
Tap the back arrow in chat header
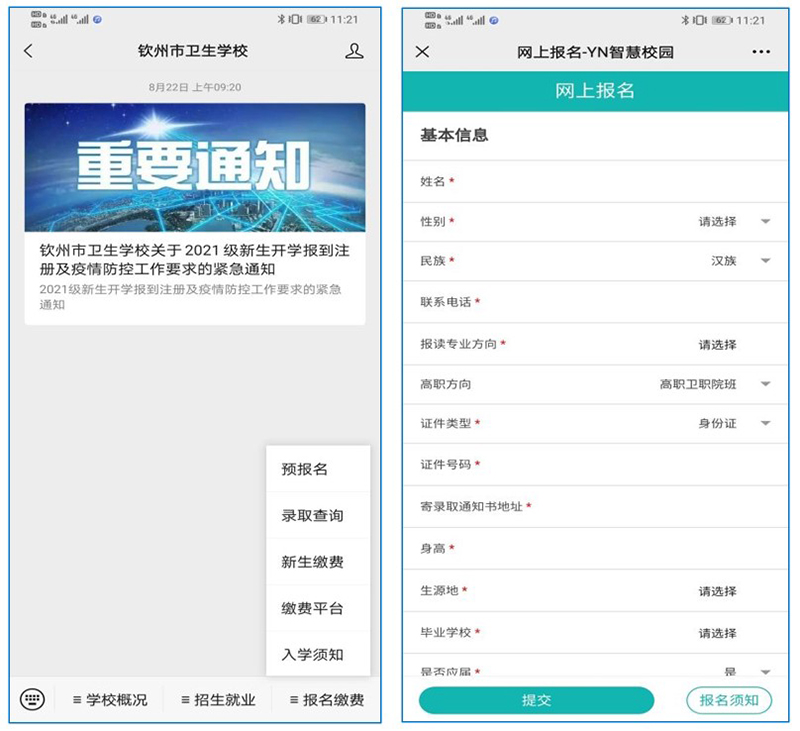pyautogui.click(x=28, y=51)
